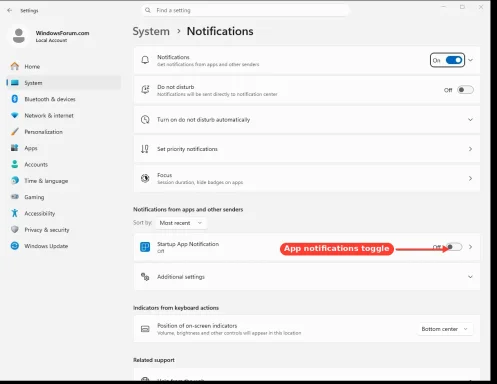The image size is (497, 384).
Task: Click the Home house icon
Action: click(15, 66)
